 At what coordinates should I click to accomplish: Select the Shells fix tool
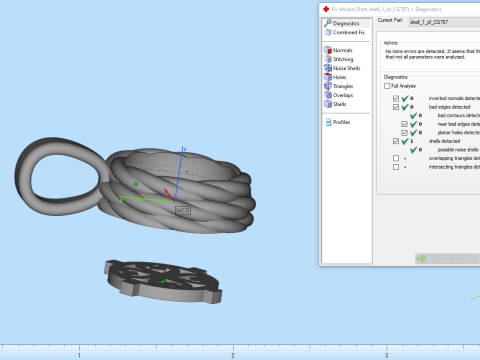335,104
